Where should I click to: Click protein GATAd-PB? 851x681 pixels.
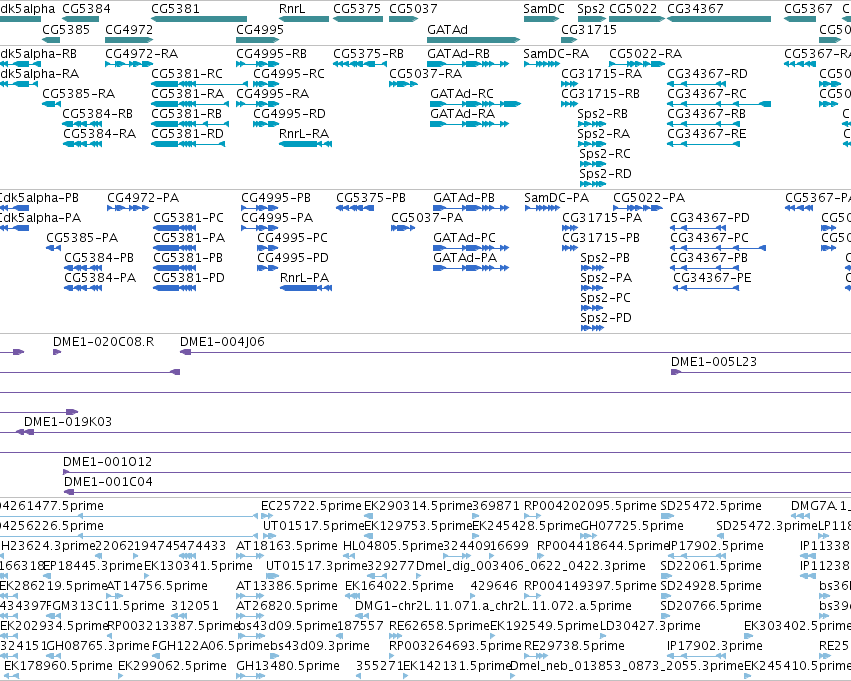[471, 208]
